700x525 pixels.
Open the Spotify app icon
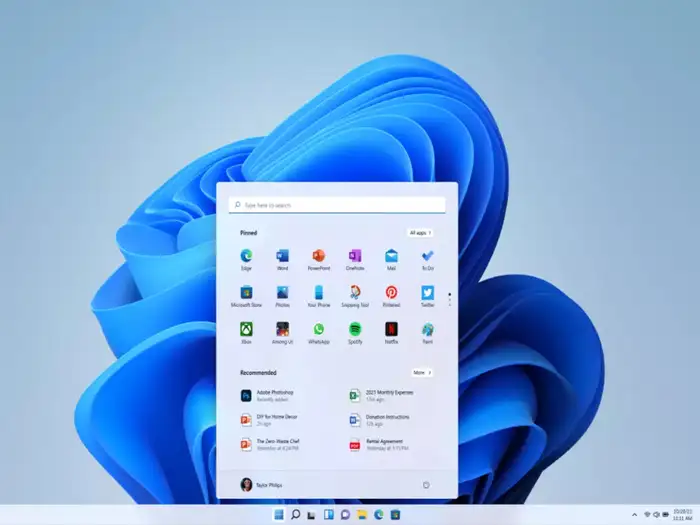click(x=354, y=329)
